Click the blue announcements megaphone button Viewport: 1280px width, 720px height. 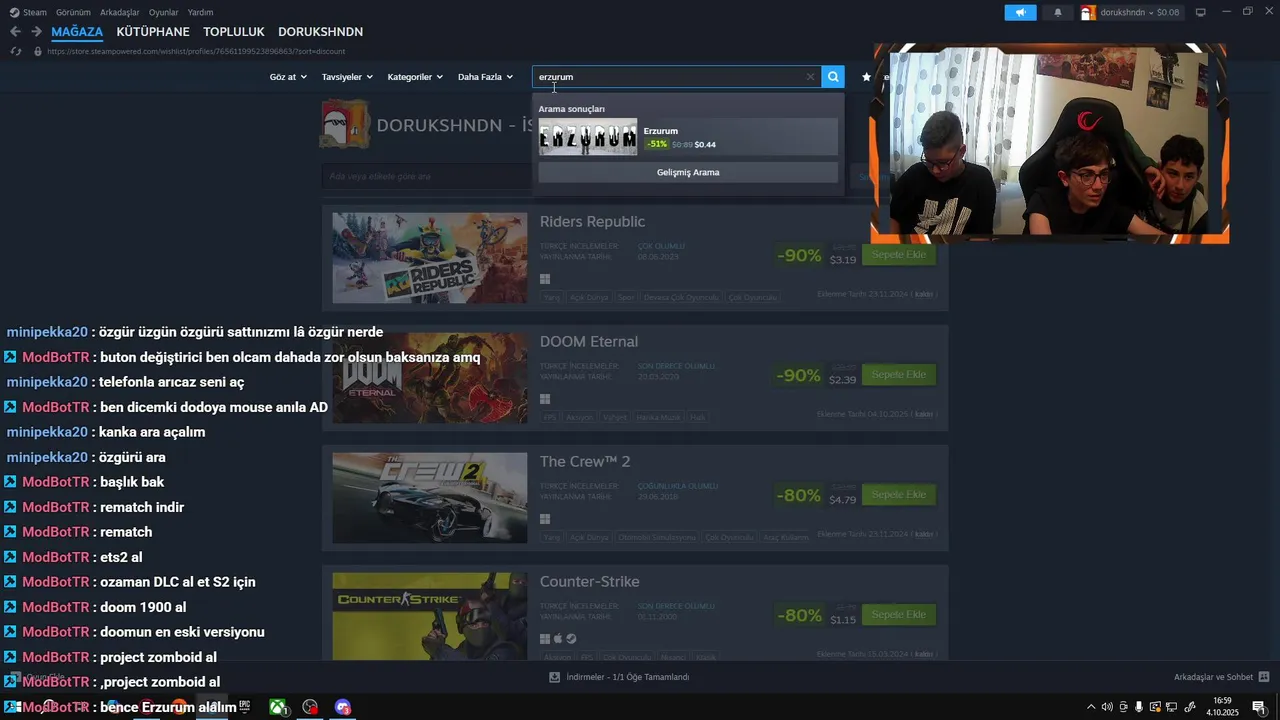click(x=1020, y=12)
